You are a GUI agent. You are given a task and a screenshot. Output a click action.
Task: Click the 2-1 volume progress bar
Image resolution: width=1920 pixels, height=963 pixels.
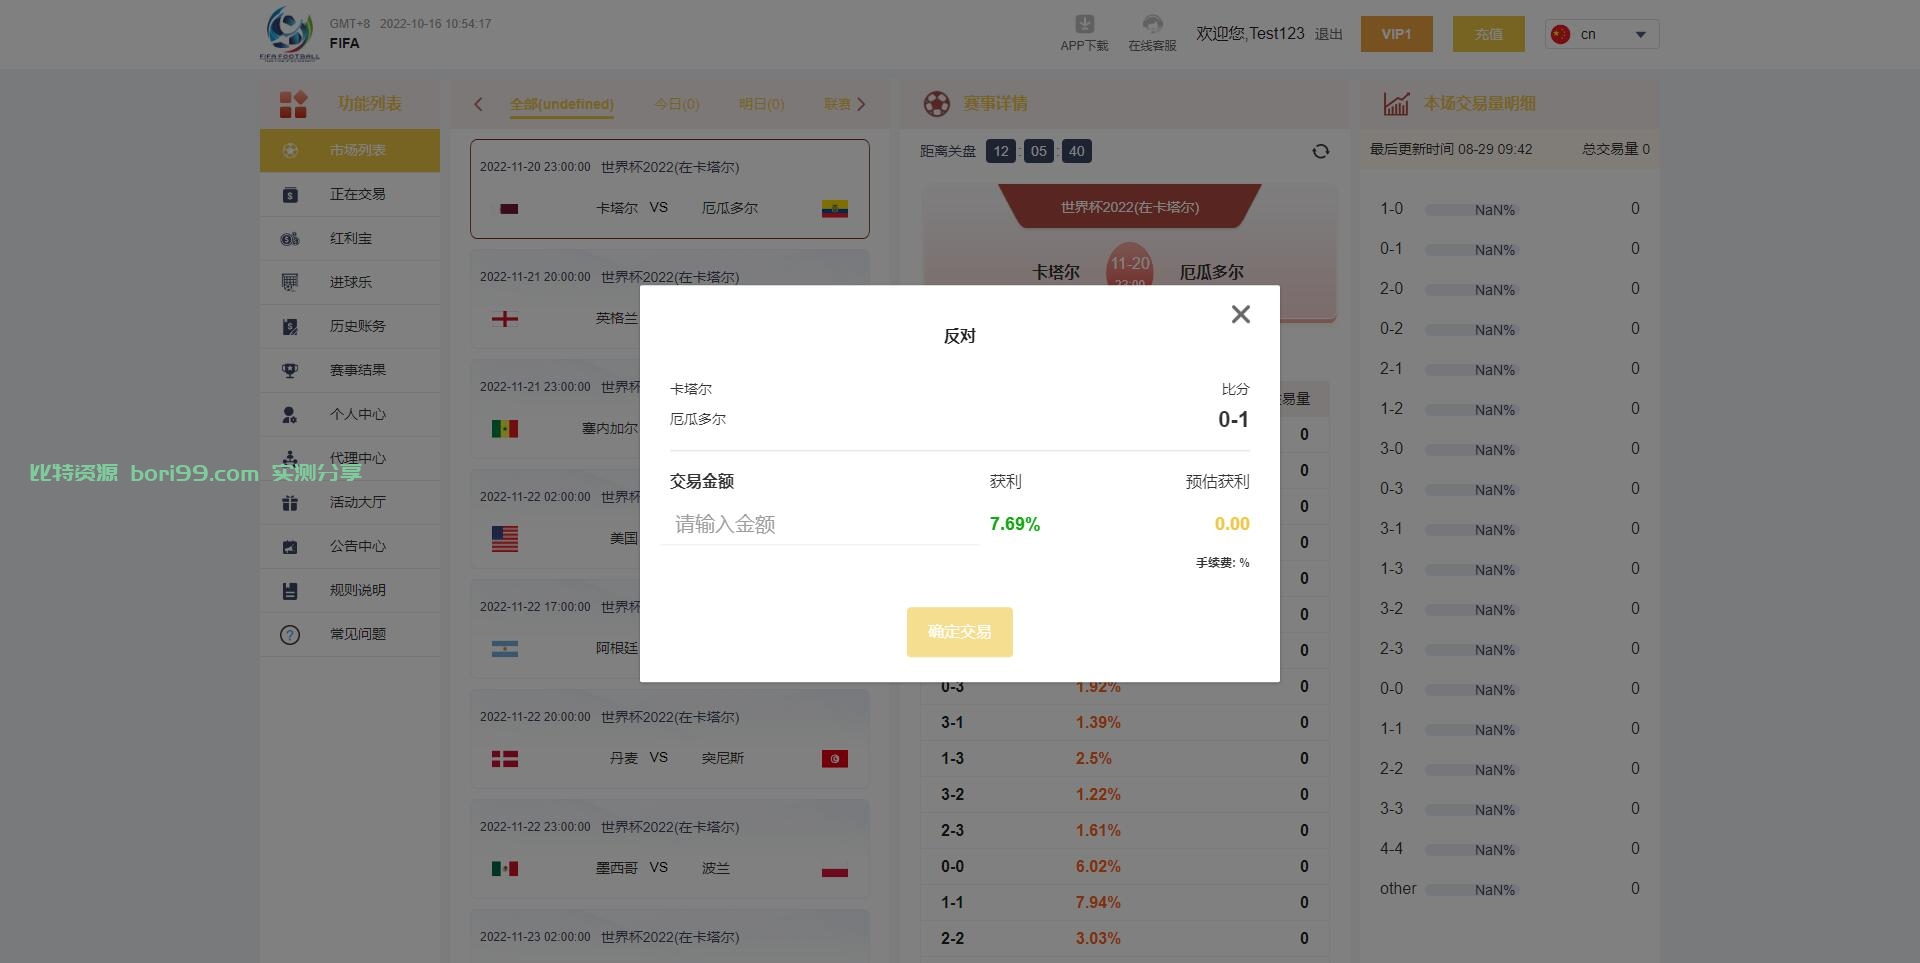coord(1470,370)
